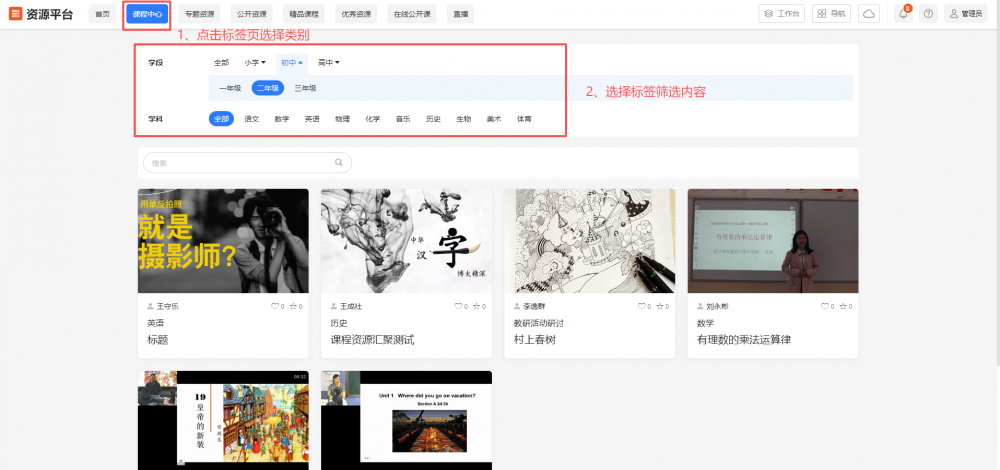Open the 在线公开课 tab
This screenshot has height=470, width=1000.
click(412, 14)
